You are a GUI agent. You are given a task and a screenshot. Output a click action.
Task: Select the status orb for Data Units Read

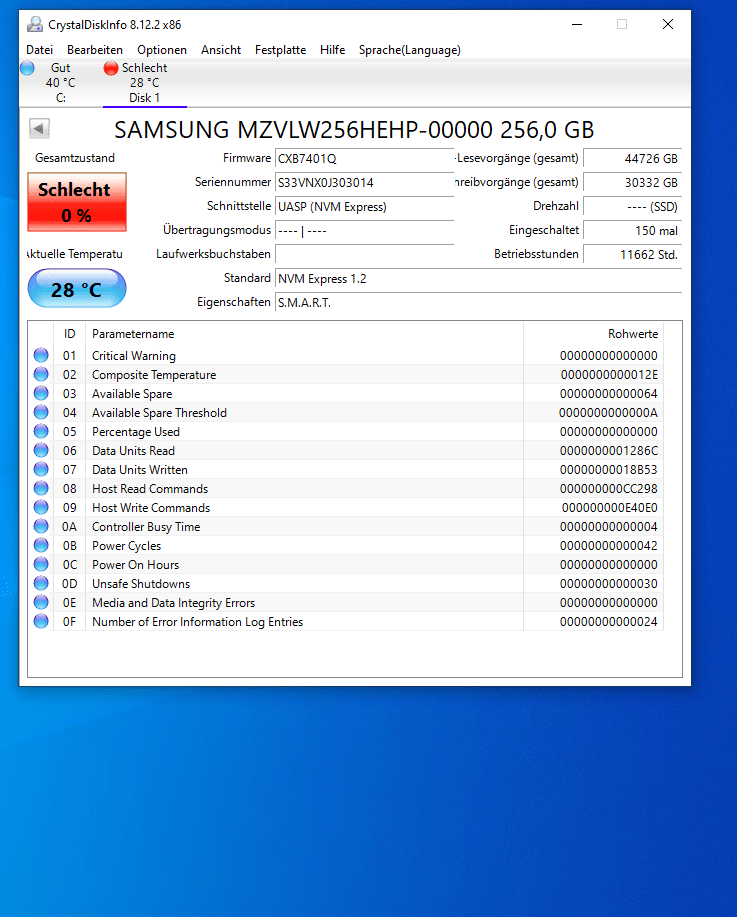point(41,450)
